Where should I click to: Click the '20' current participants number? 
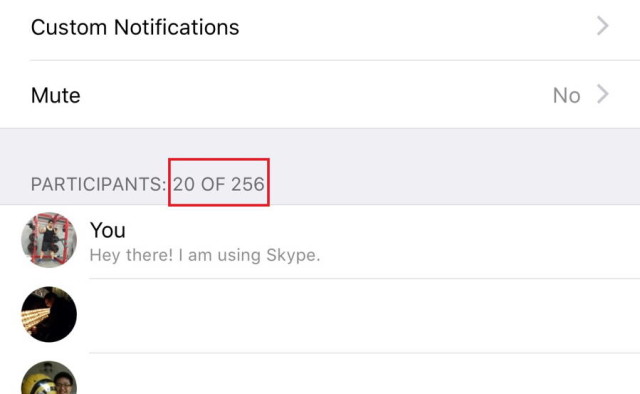click(184, 184)
